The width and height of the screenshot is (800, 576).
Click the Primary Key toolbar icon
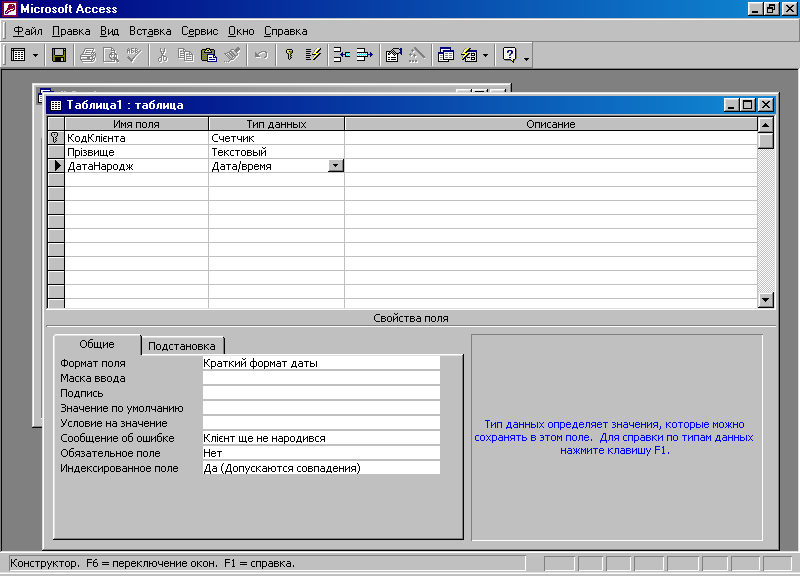point(289,55)
